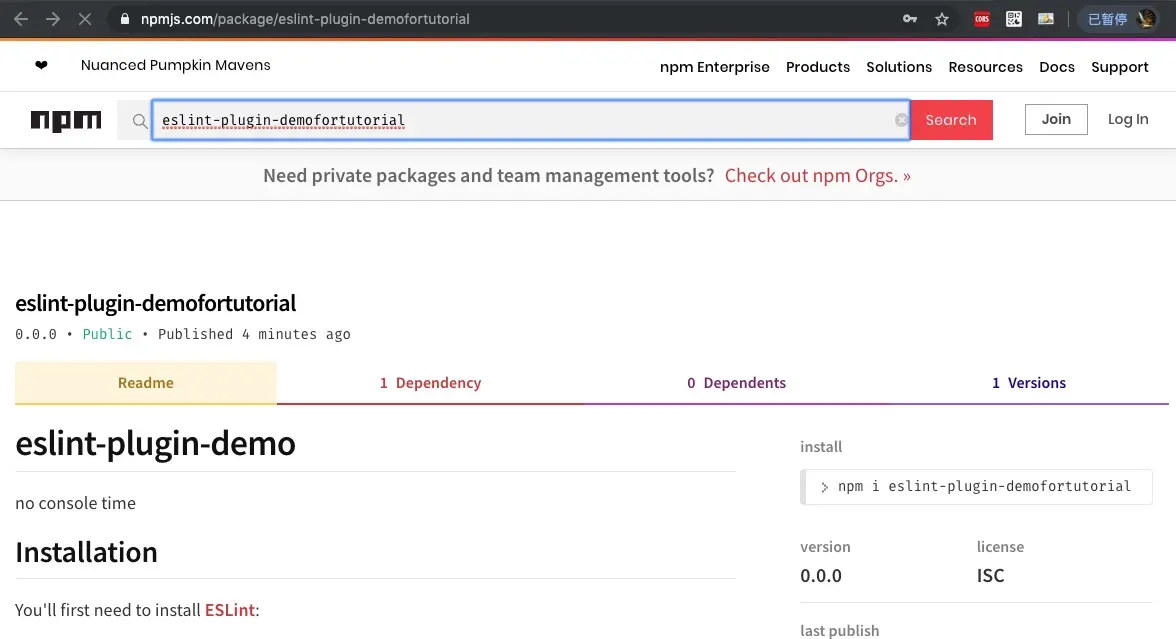The width and height of the screenshot is (1176, 639).
Task: Click the eslint-plugin-demofortutorial package title
Action: point(155,303)
